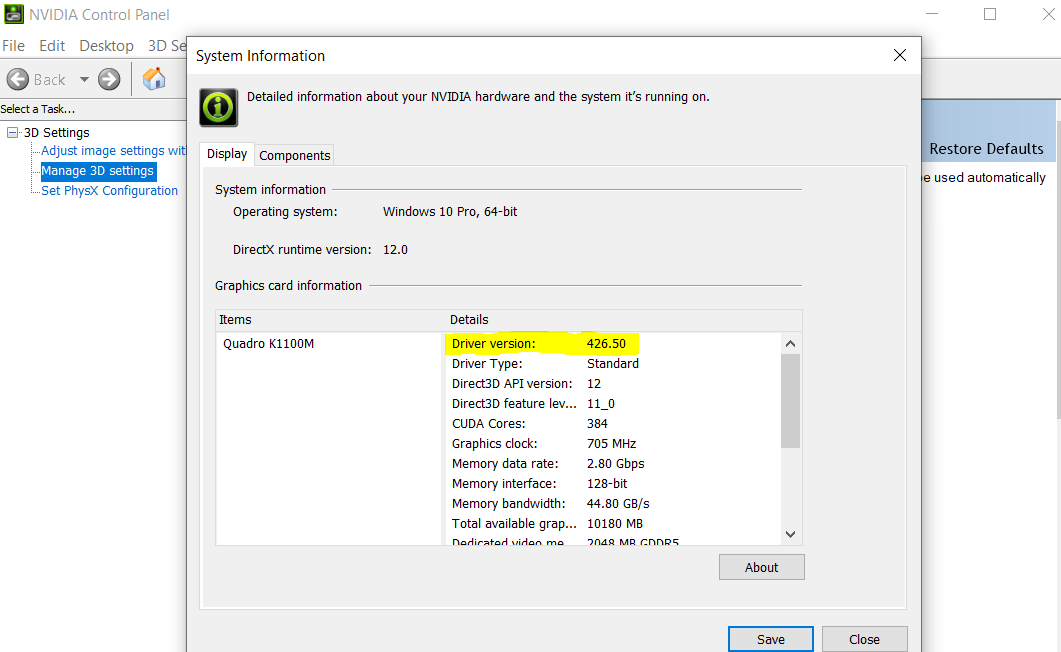Image resolution: width=1061 pixels, height=652 pixels.
Task: Open Set PhysX Configuration in task tree
Action: [110, 191]
